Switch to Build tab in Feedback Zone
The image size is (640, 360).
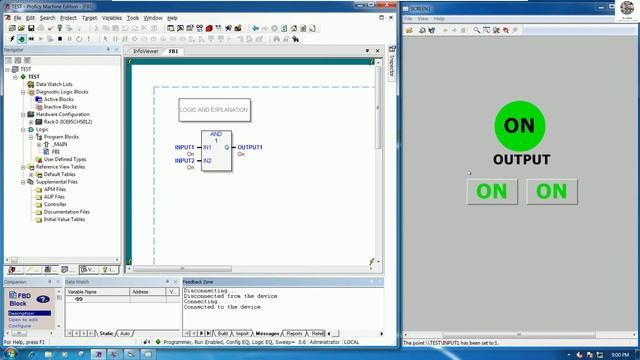[x=222, y=333]
